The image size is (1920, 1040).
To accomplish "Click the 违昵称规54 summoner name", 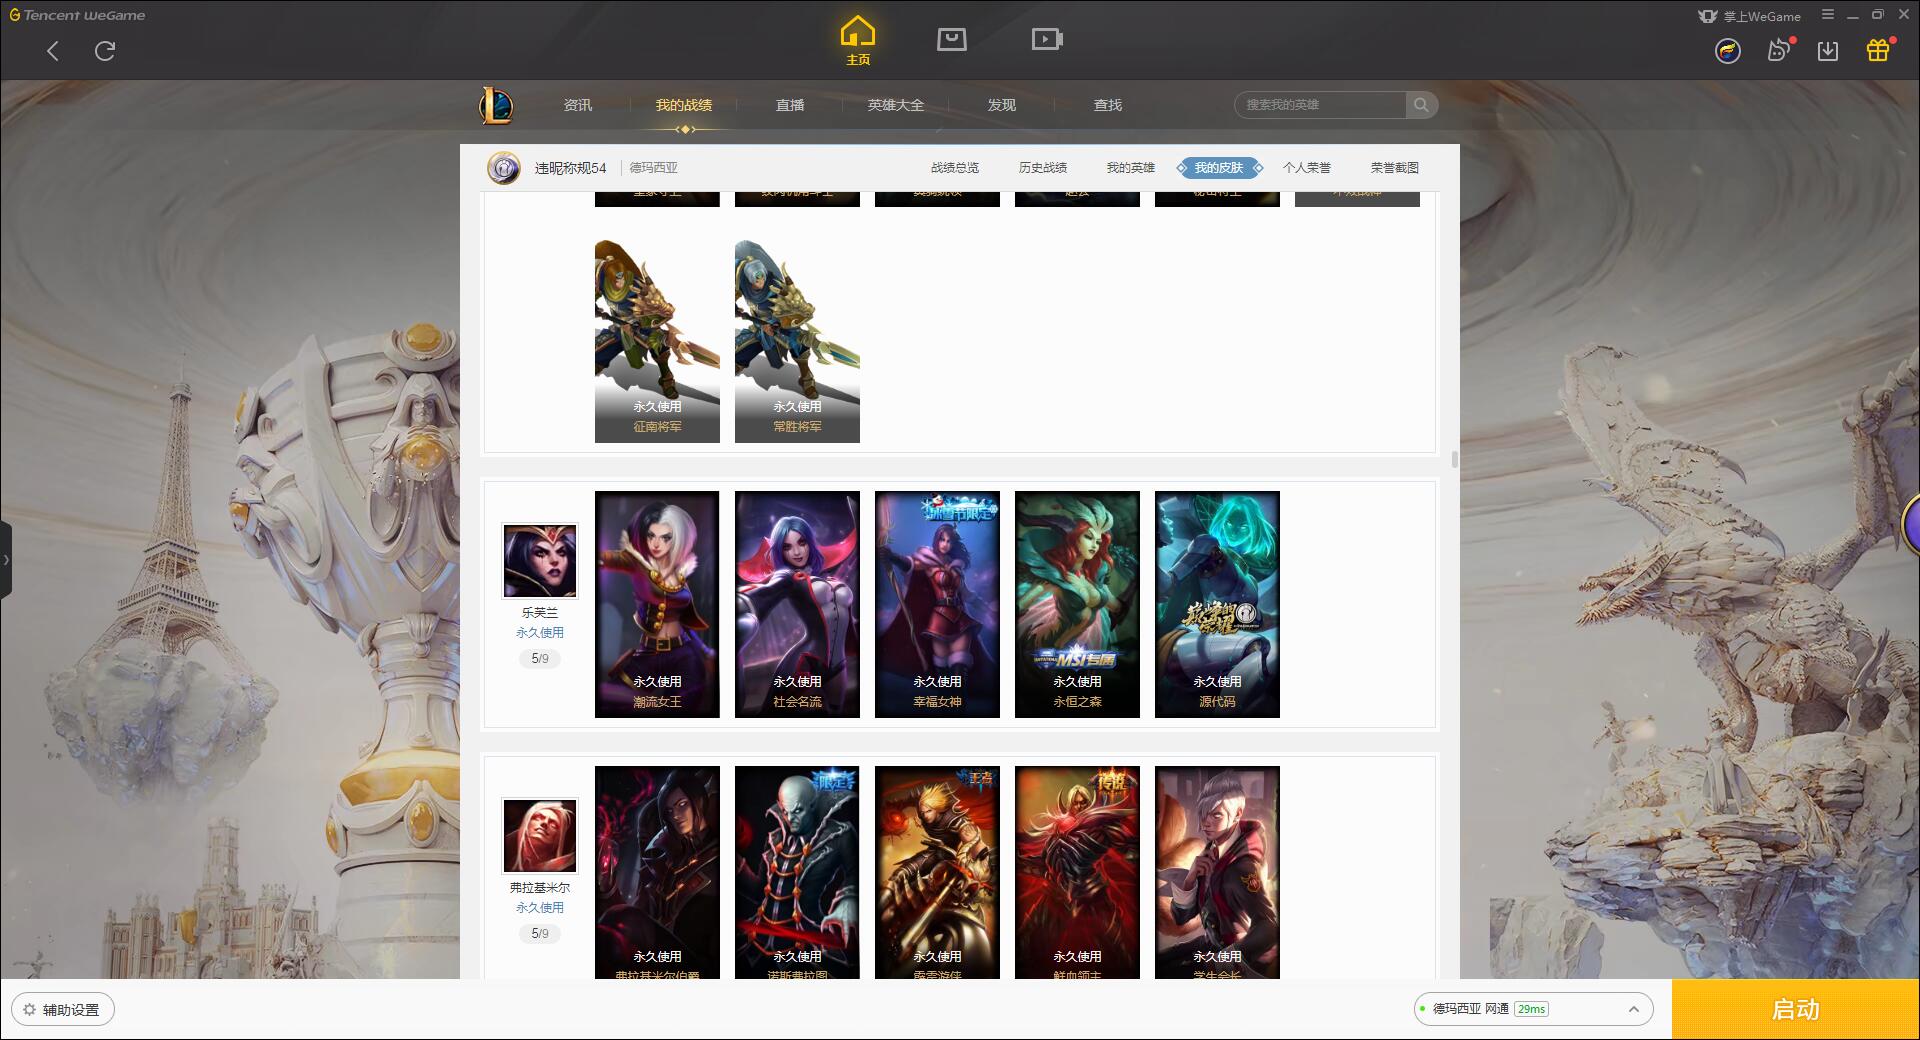I will coord(570,168).
